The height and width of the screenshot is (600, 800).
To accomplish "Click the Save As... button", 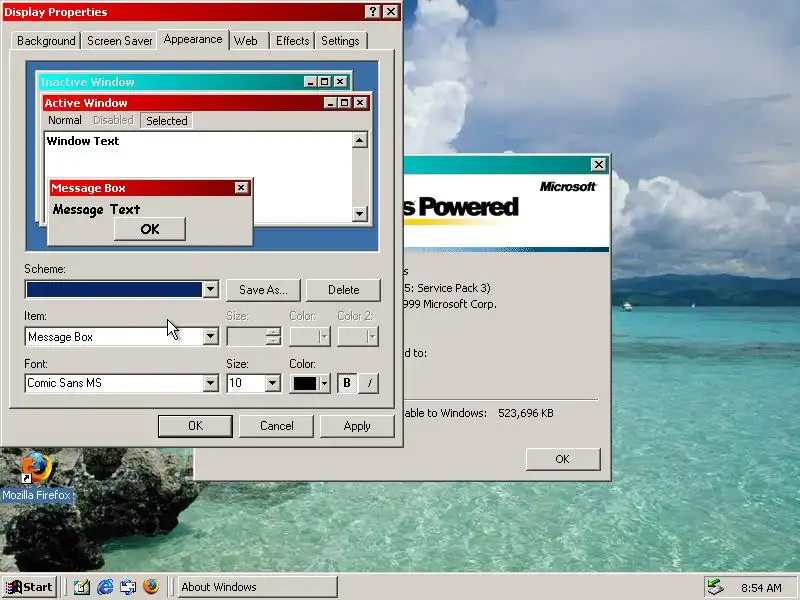I will click(x=263, y=290).
